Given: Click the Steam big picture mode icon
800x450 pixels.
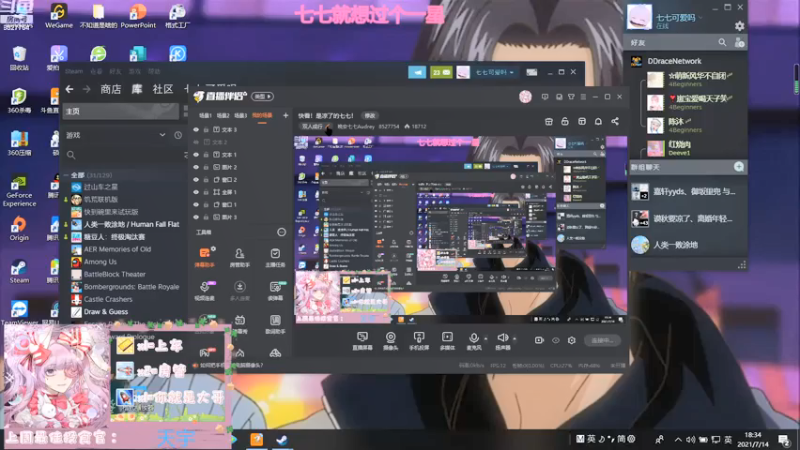Looking at the screenshot, I should (532, 72).
